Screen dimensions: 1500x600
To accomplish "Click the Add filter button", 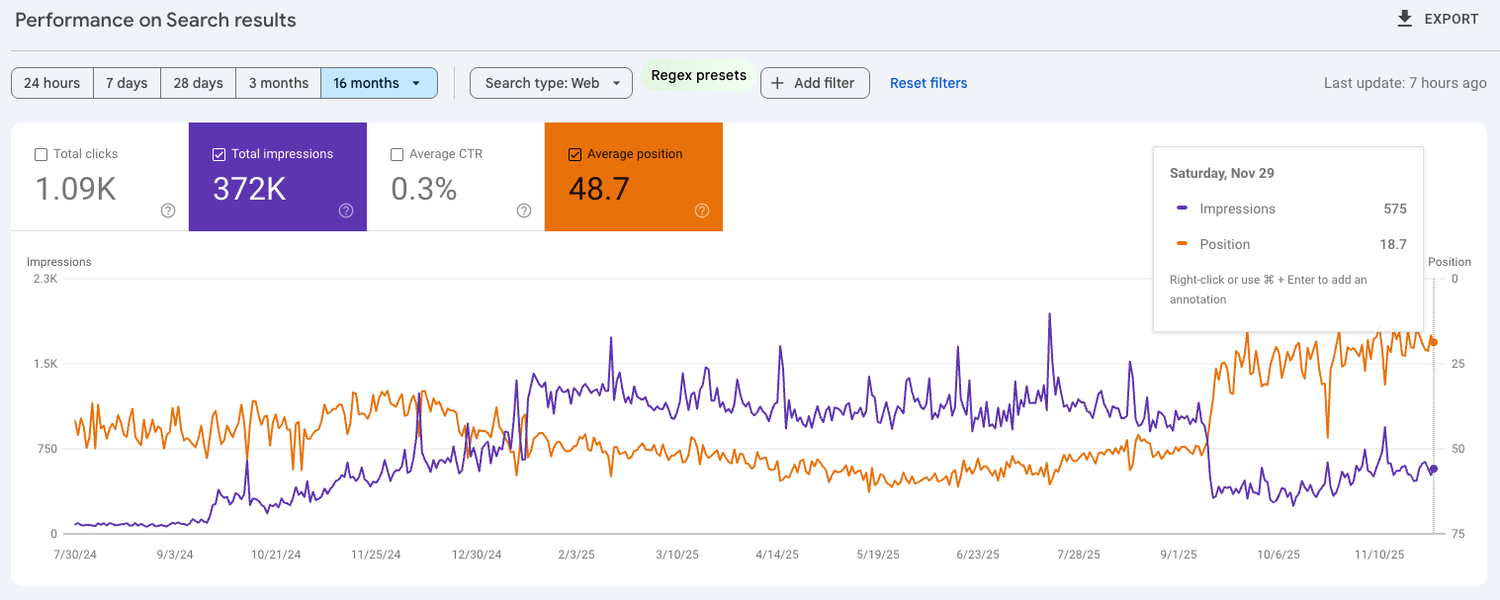I will (815, 83).
